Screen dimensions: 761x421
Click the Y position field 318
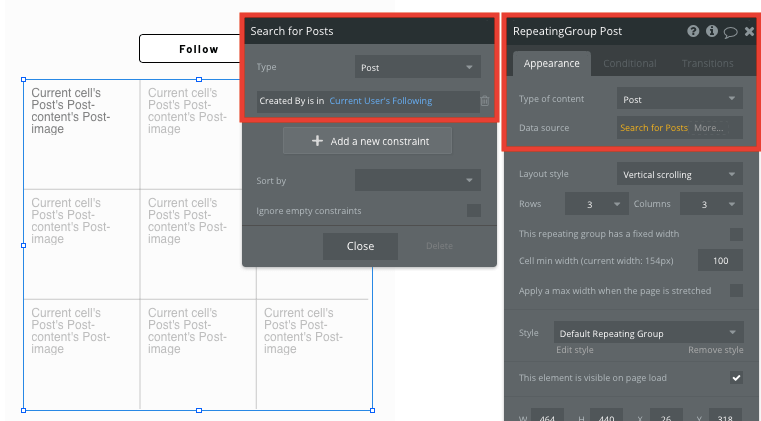tap(725, 417)
